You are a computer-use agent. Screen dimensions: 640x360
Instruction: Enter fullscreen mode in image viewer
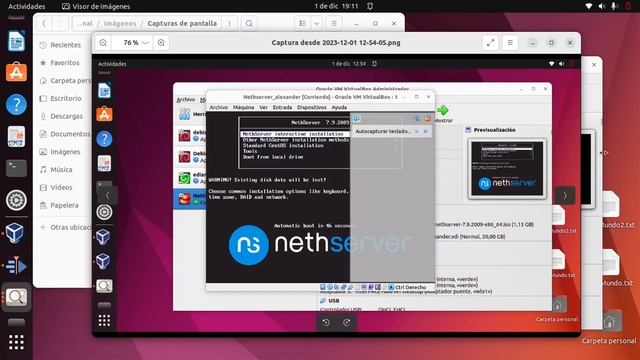click(490, 43)
